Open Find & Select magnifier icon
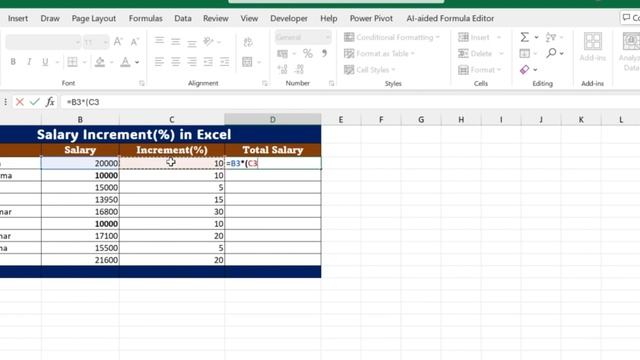The width and height of the screenshot is (640, 360). tap(551, 53)
